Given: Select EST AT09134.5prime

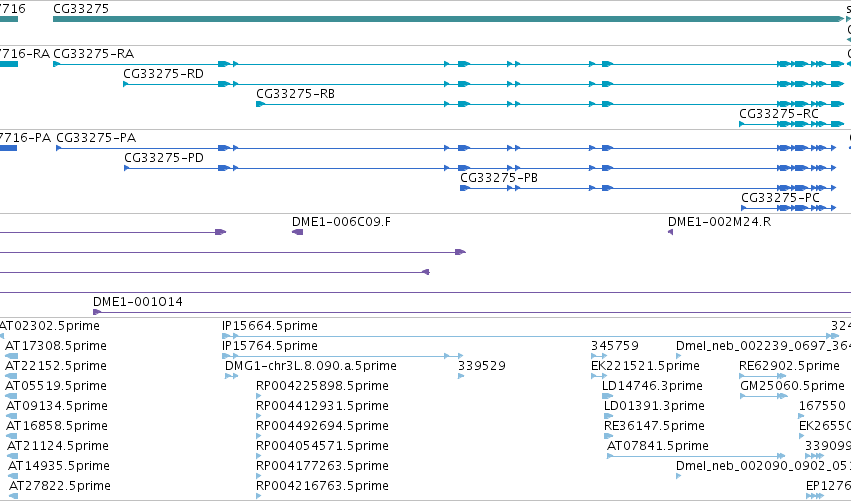Looking at the screenshot, I should pyautogui.click(x=56, y=406).
